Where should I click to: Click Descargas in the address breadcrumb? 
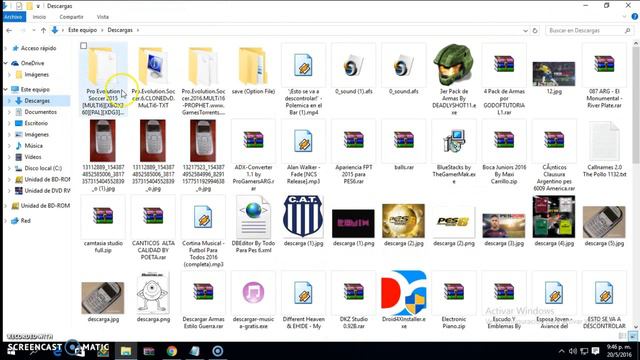(120, 30)
